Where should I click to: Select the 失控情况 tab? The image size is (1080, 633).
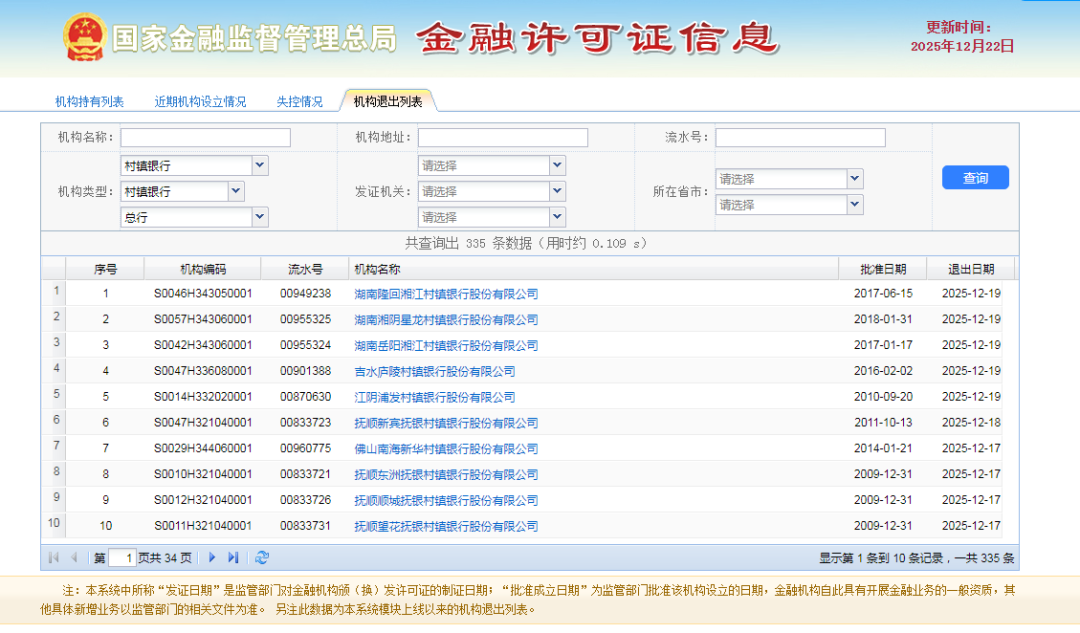[x=299, y=102]
